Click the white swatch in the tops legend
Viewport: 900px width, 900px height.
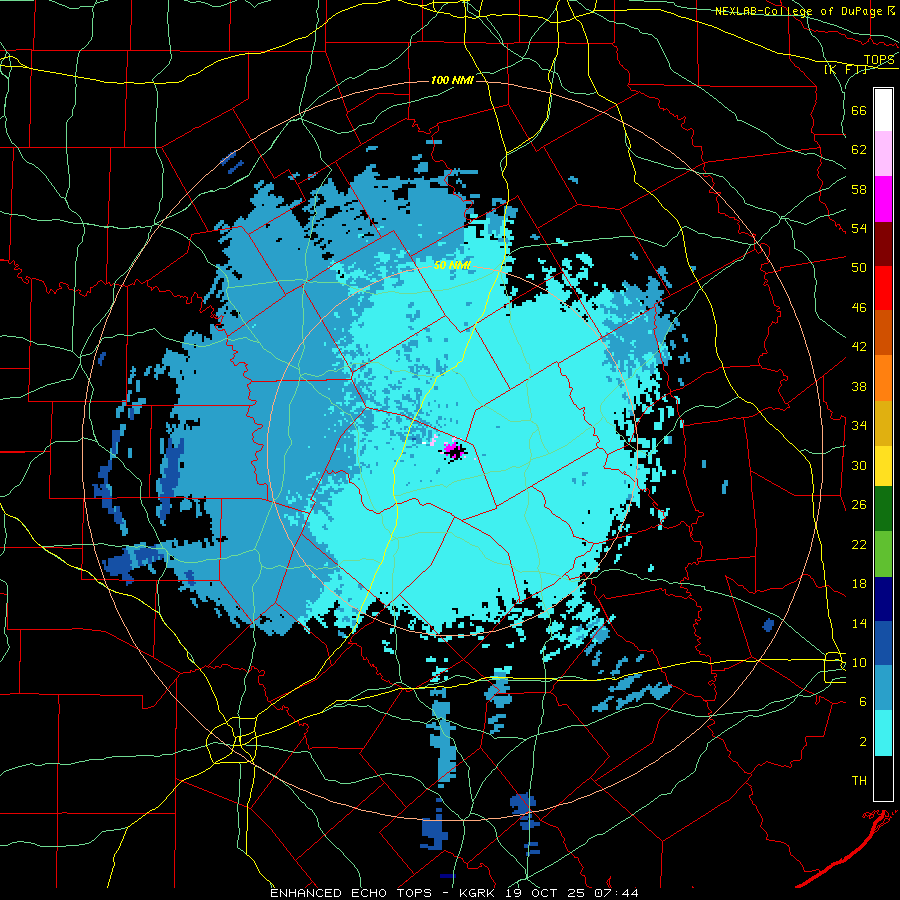pos(883,110)
